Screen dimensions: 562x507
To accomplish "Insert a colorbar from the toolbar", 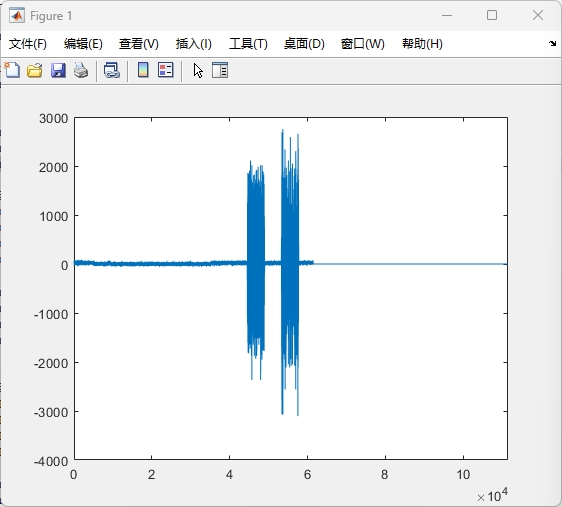I will coord(143,70).
